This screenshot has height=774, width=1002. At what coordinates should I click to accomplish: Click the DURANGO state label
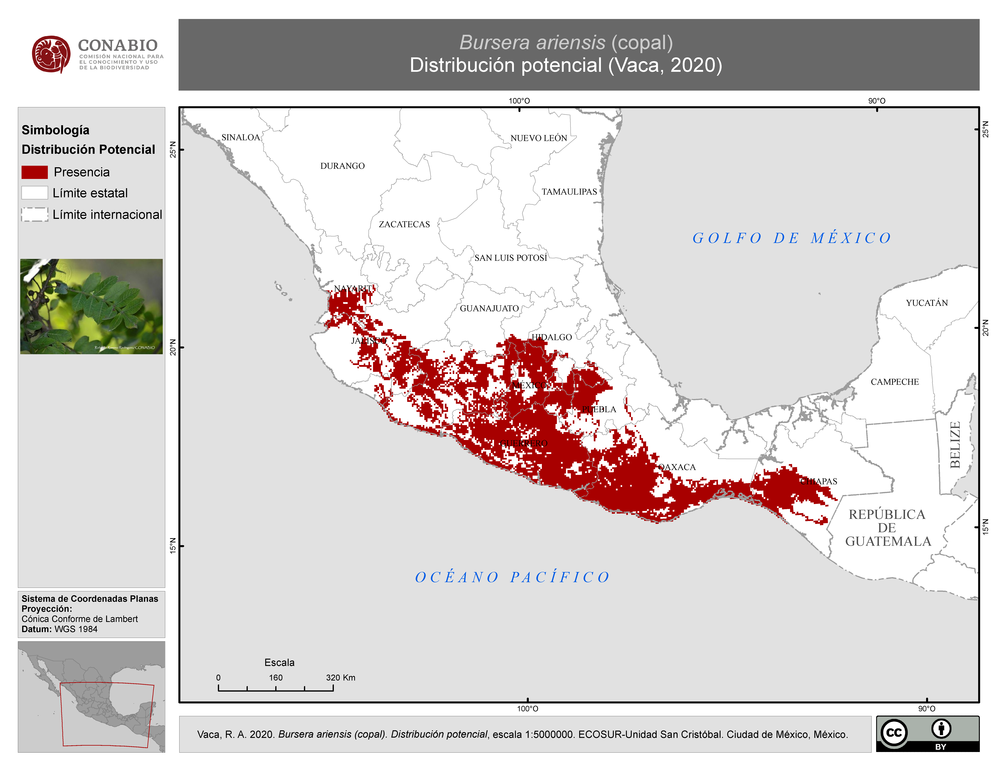(x=343, y=166)
